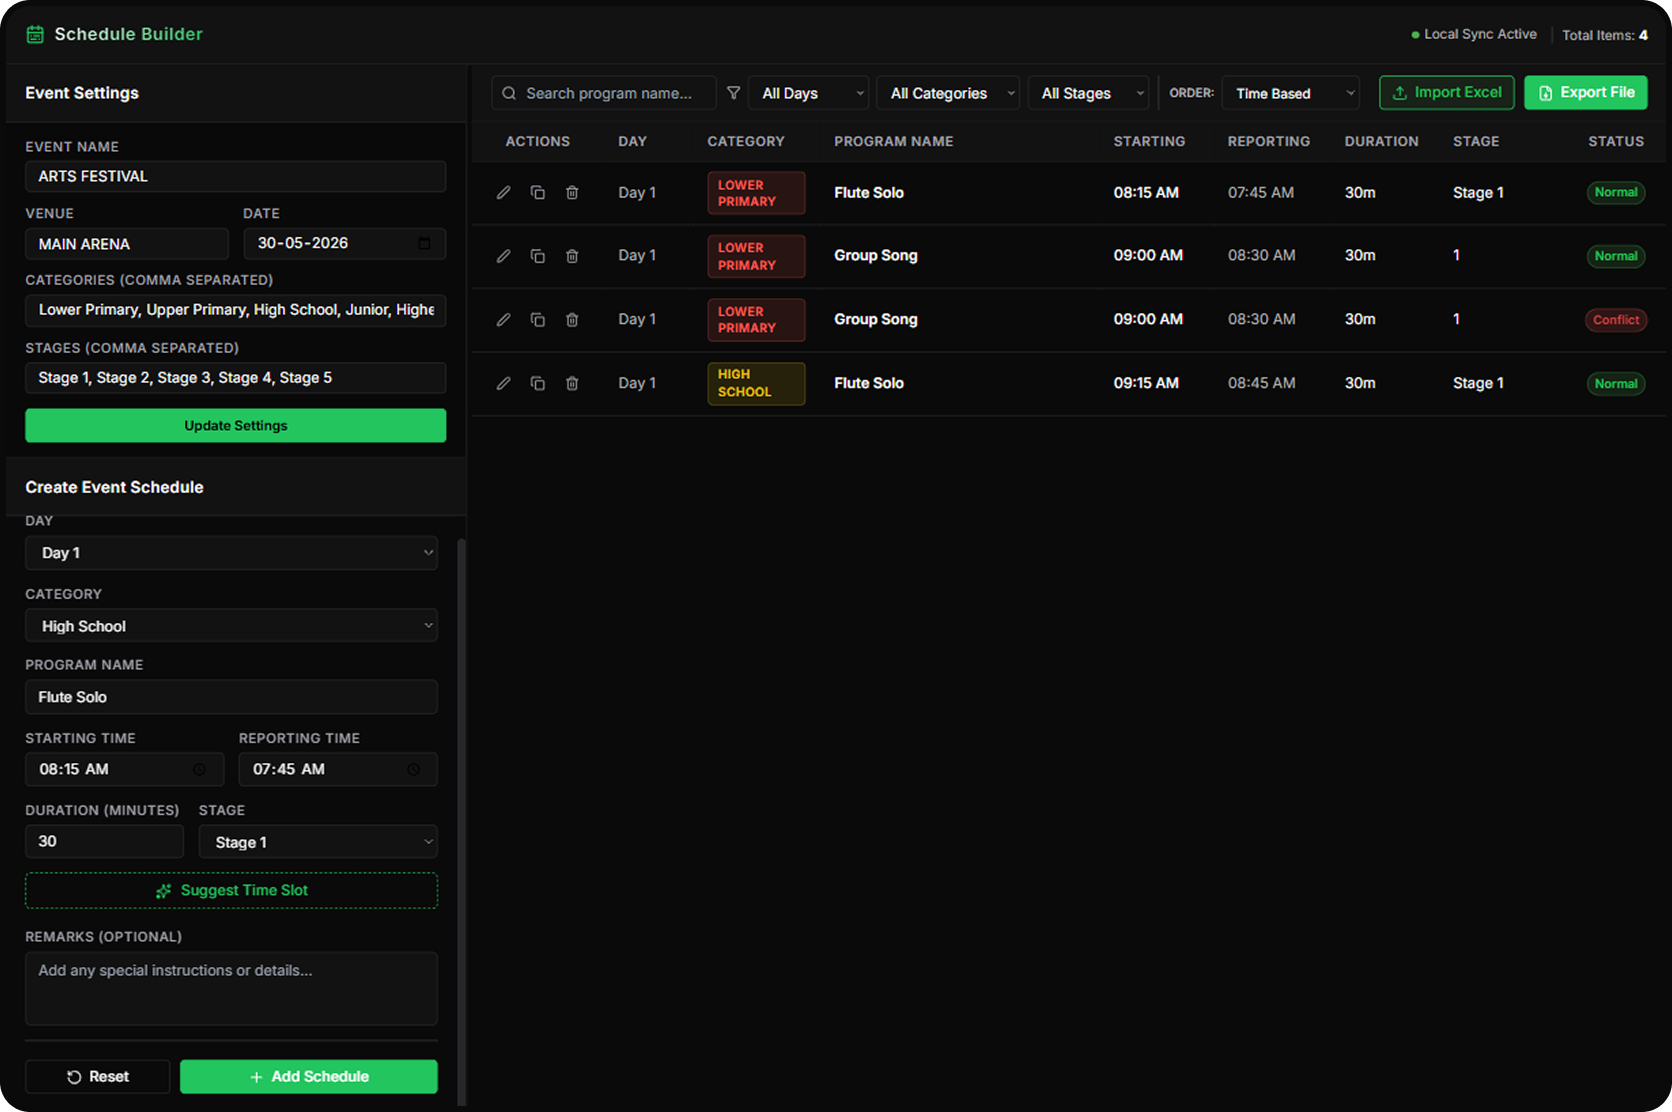Delete the 08:15 AM Flute Solo row
This screenshot has height=1112, width=1672.
tap(572, 192)
